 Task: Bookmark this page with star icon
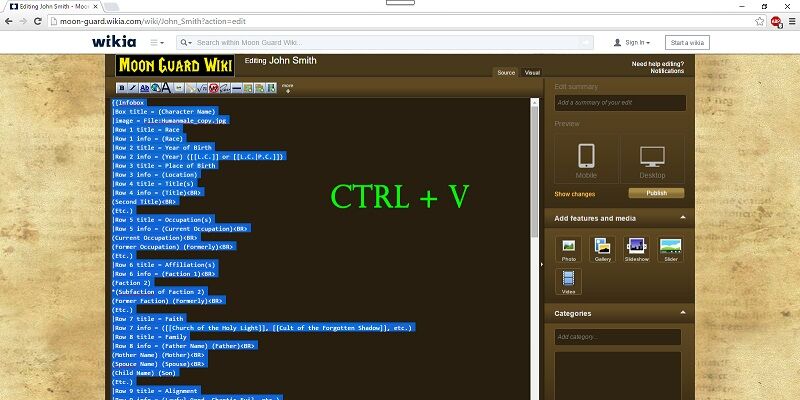pos(760,21)
